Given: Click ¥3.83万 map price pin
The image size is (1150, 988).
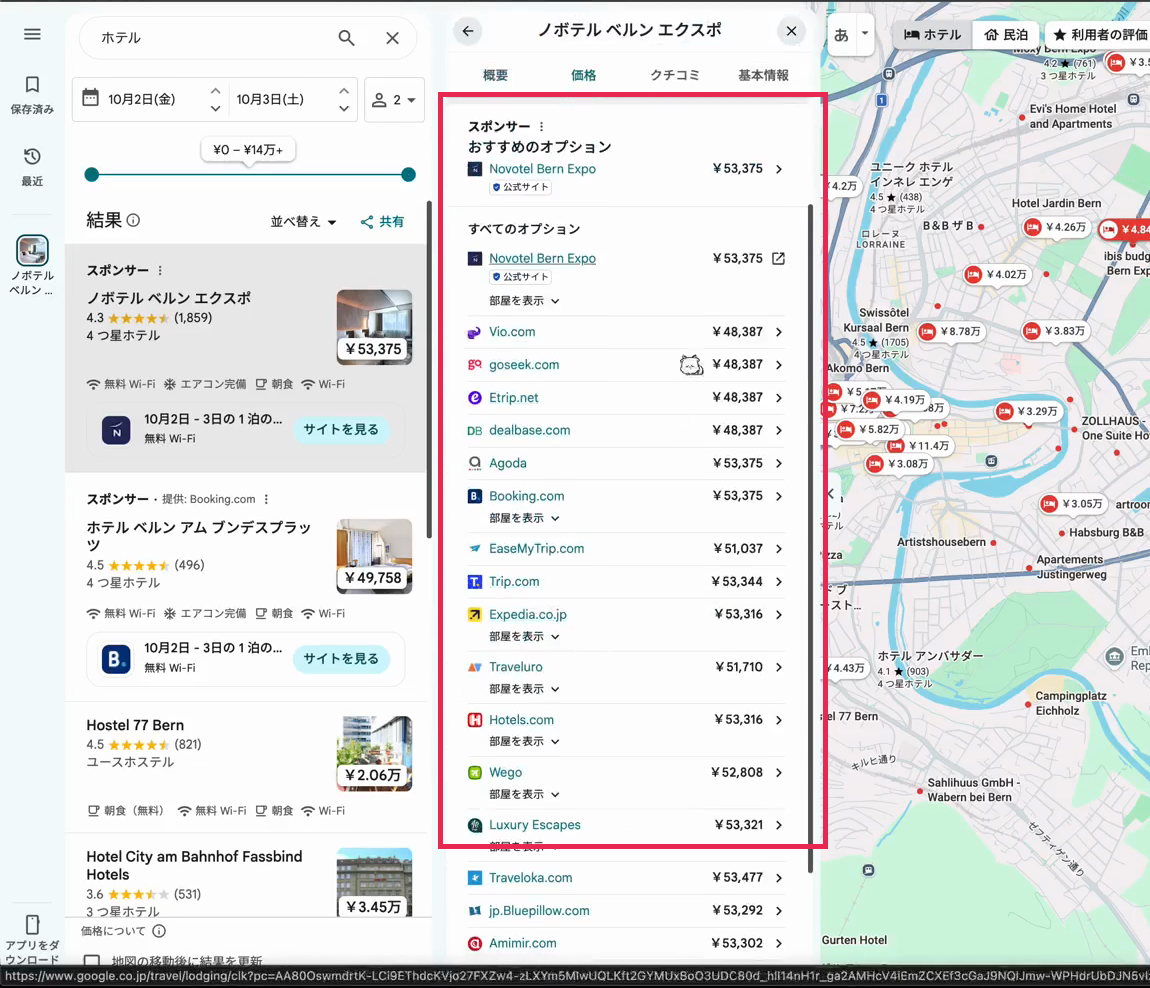Looking at the screenshot, I should [1055, 332].
